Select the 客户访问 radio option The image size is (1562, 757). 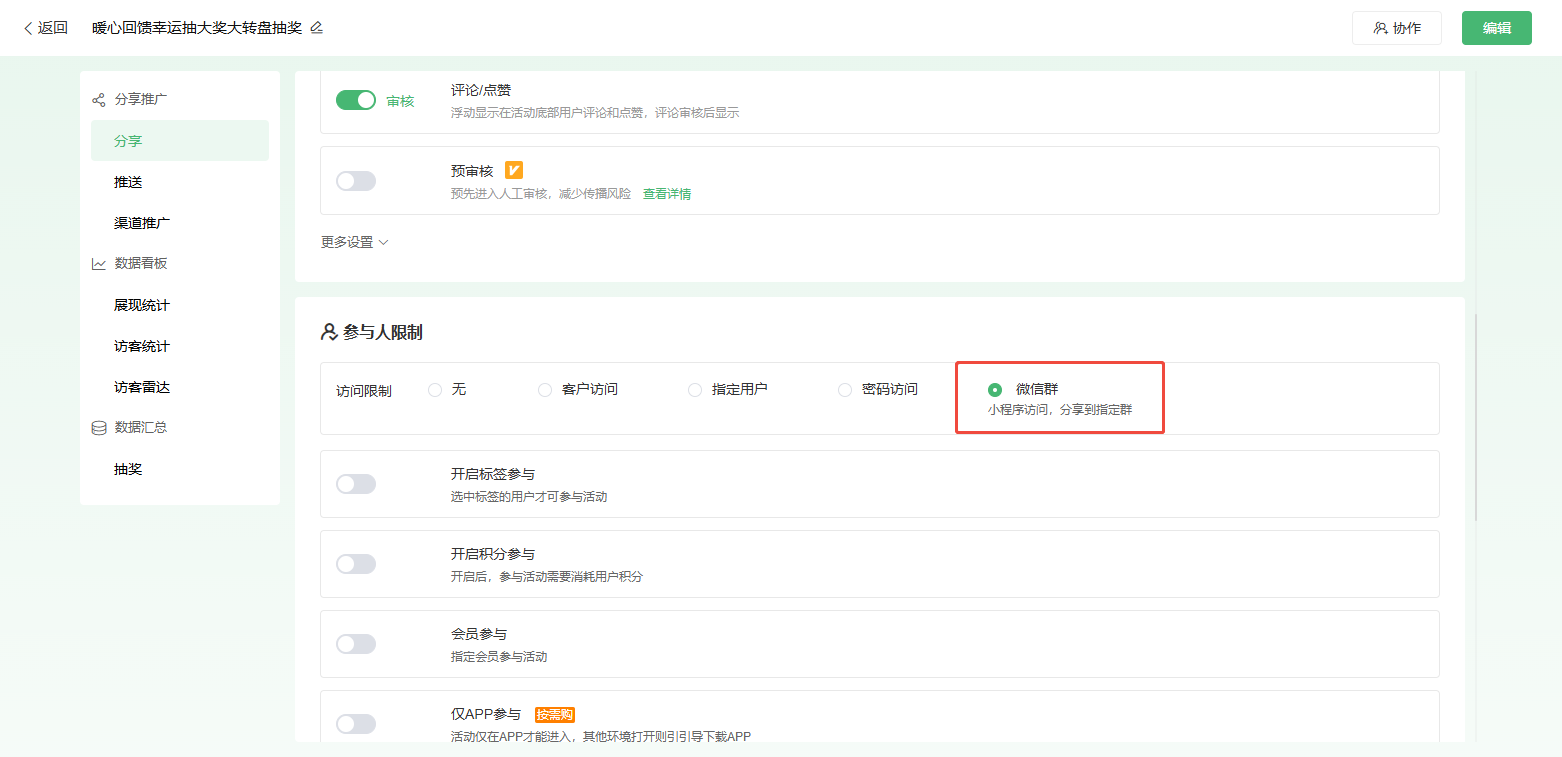pyautogui.click(x=545, y=390)
